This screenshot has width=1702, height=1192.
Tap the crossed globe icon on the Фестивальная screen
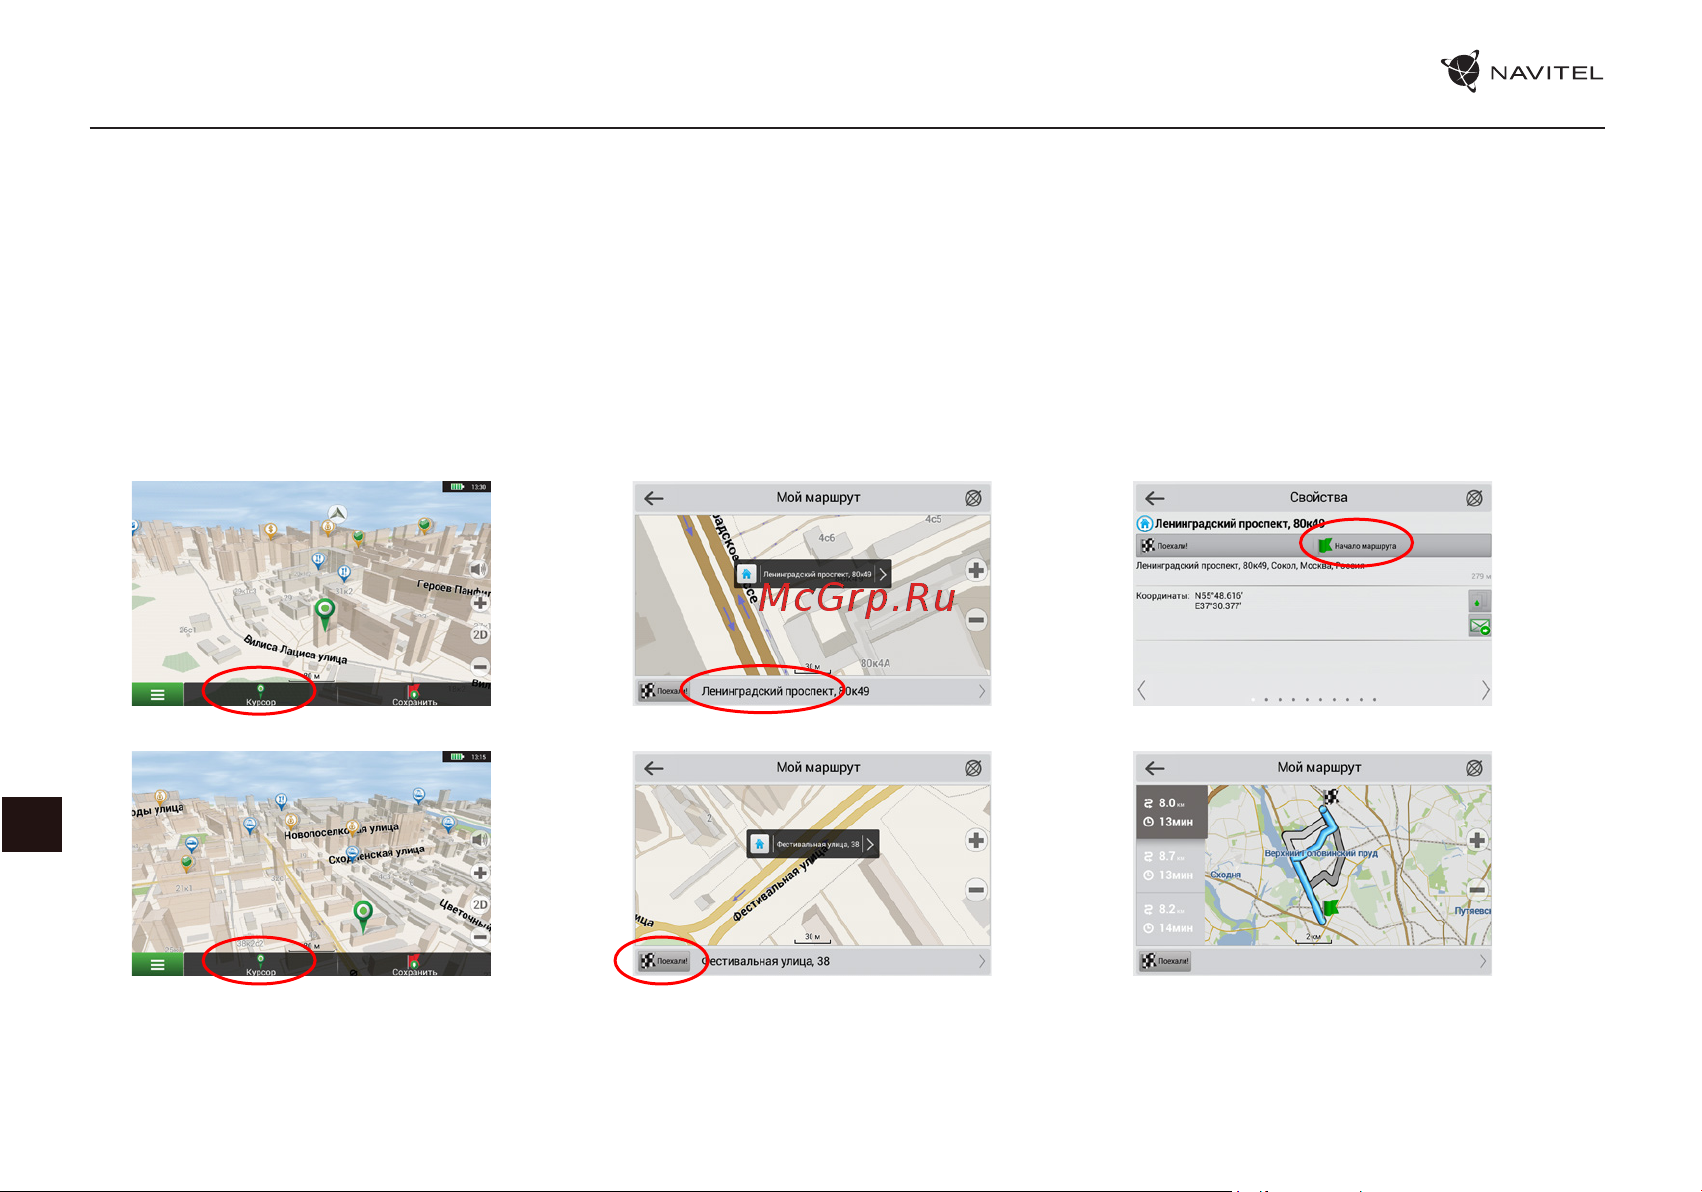click(x=973, y=768)
